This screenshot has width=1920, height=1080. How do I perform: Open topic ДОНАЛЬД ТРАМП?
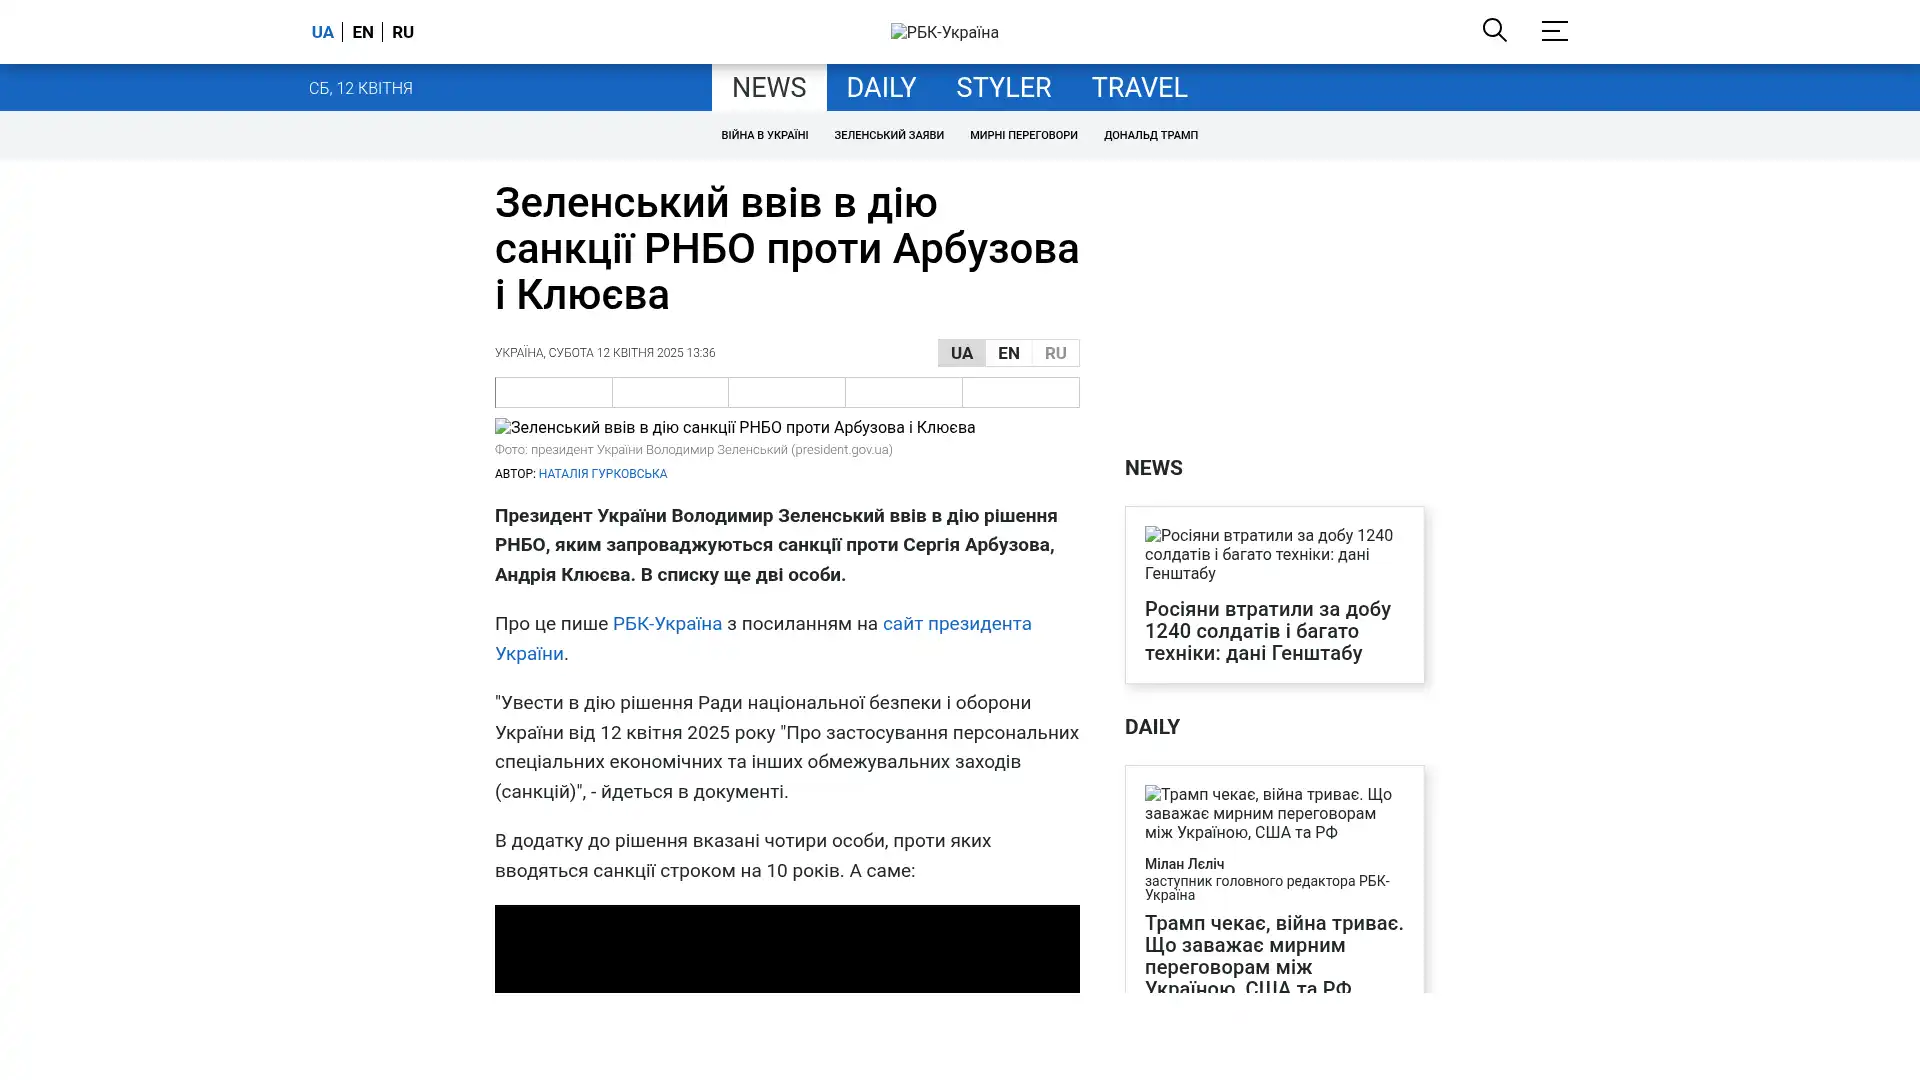tap(1150, 135)
